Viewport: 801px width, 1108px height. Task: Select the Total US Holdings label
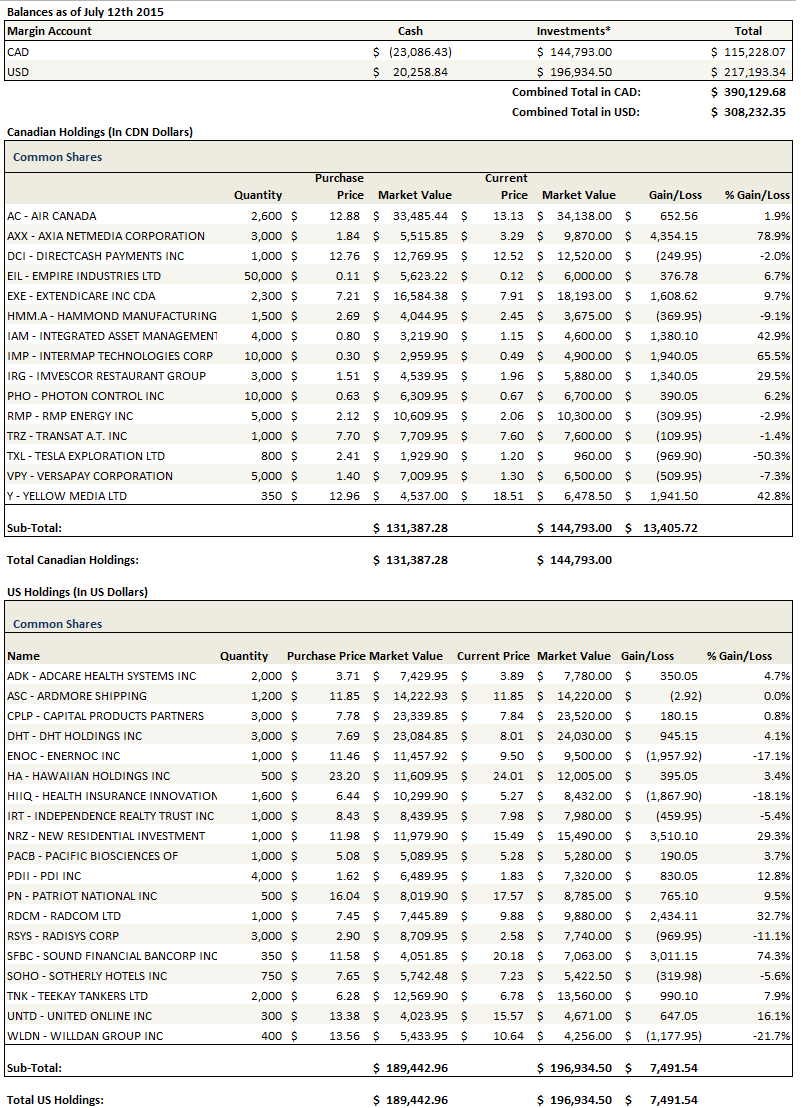55,1100
